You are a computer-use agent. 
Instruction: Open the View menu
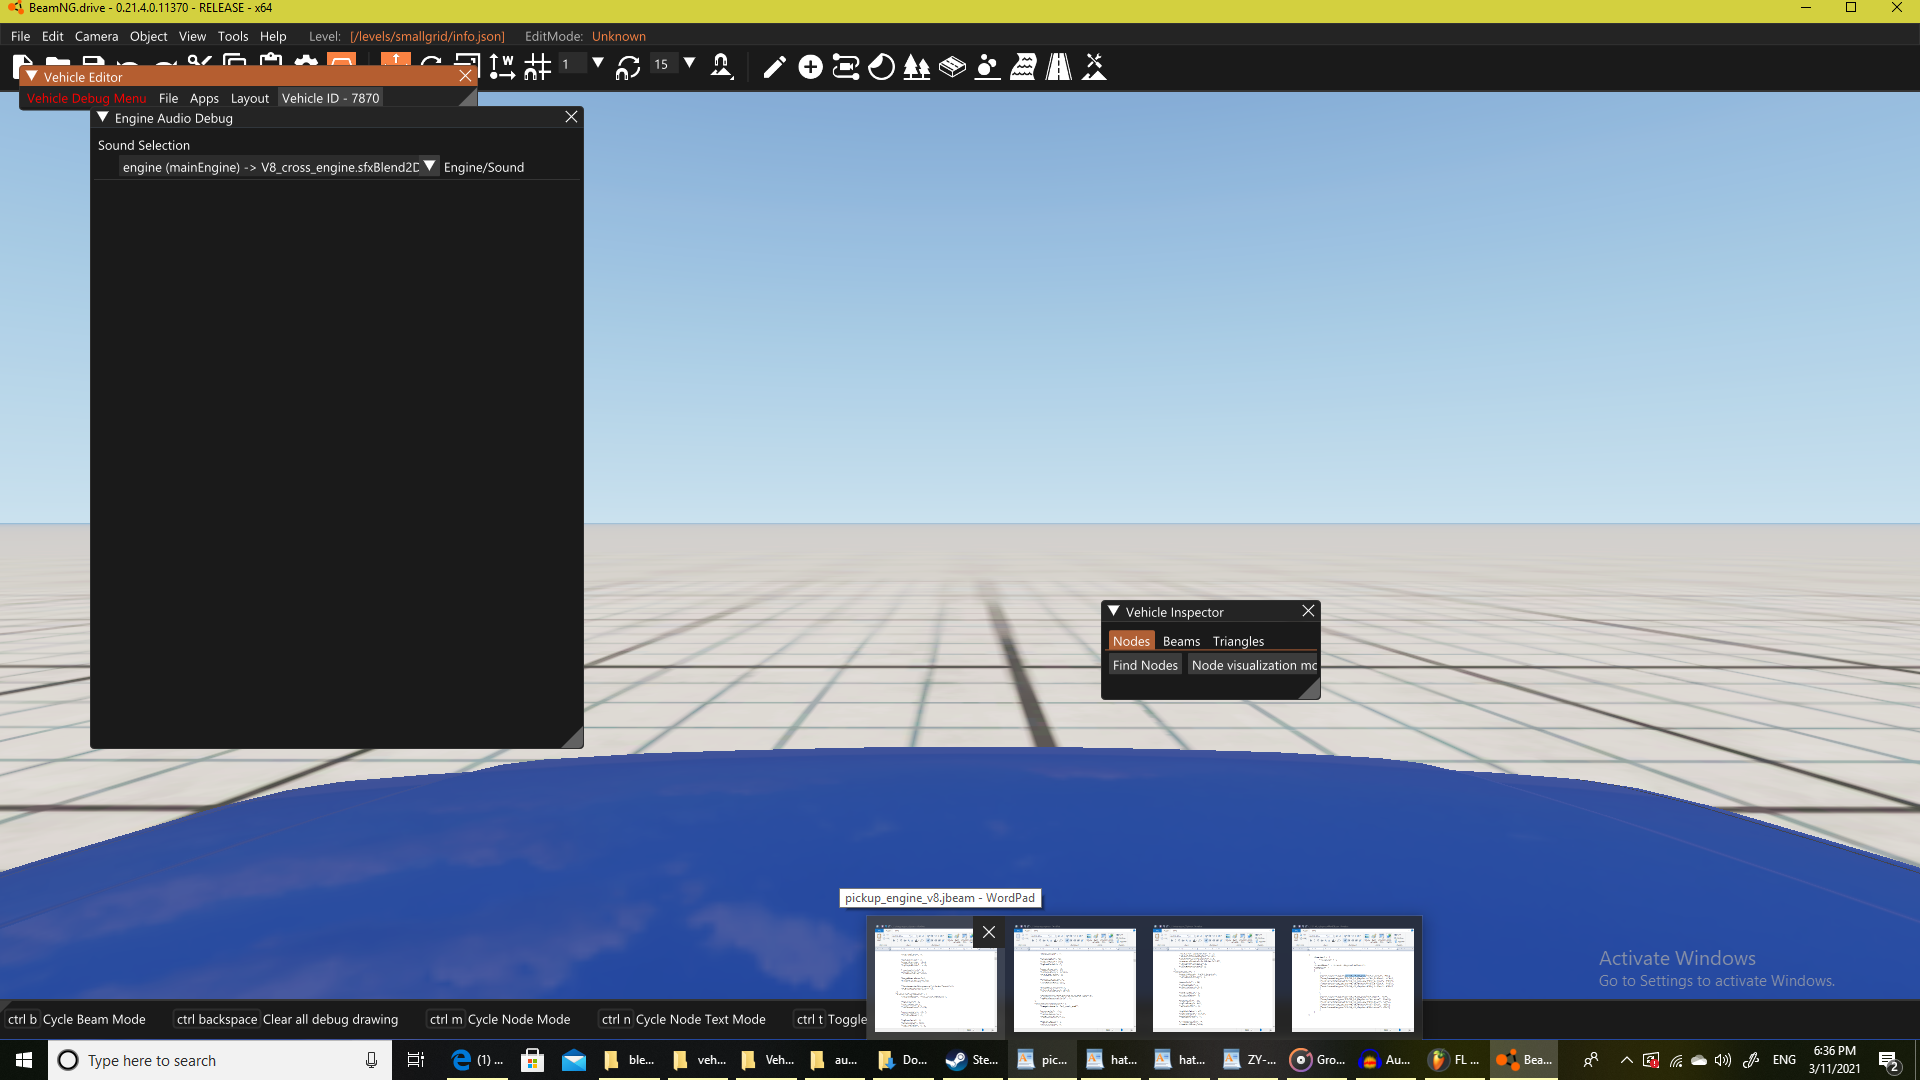192,36
